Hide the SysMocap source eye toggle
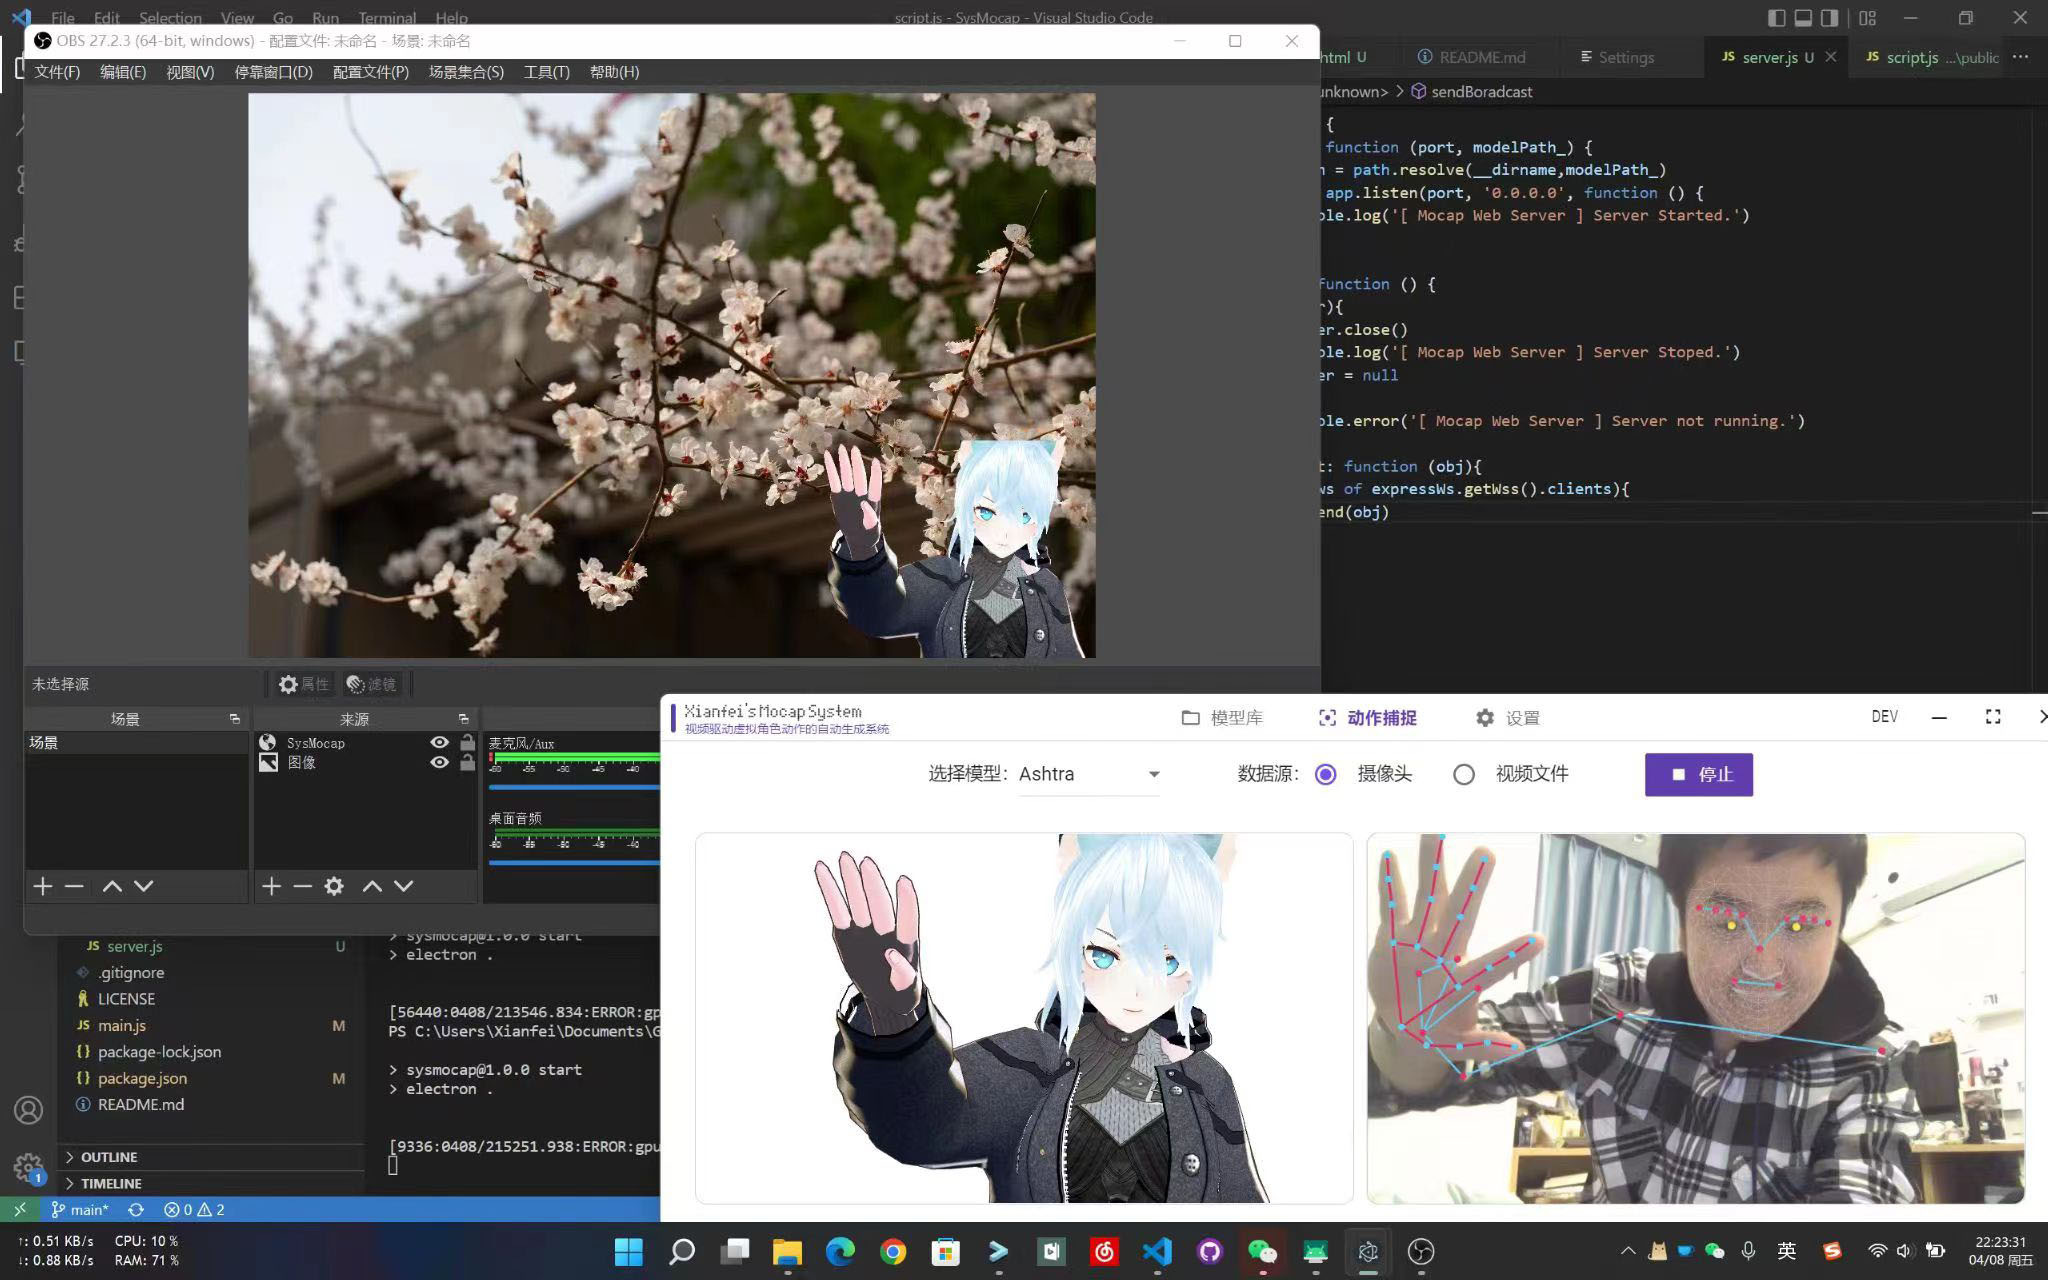 [439, 743]
